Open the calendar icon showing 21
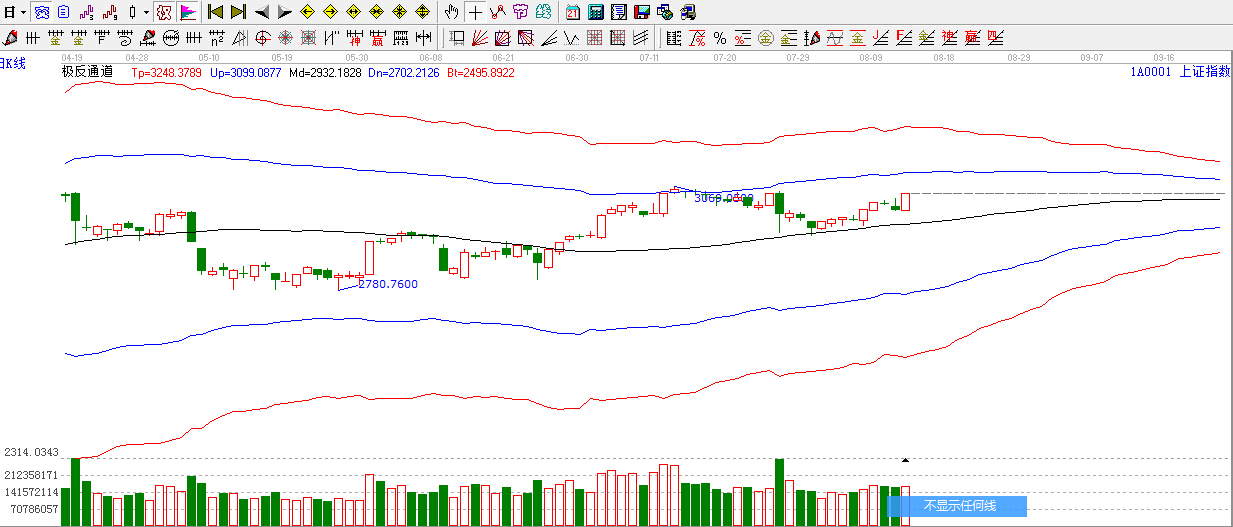 point(572,12)
